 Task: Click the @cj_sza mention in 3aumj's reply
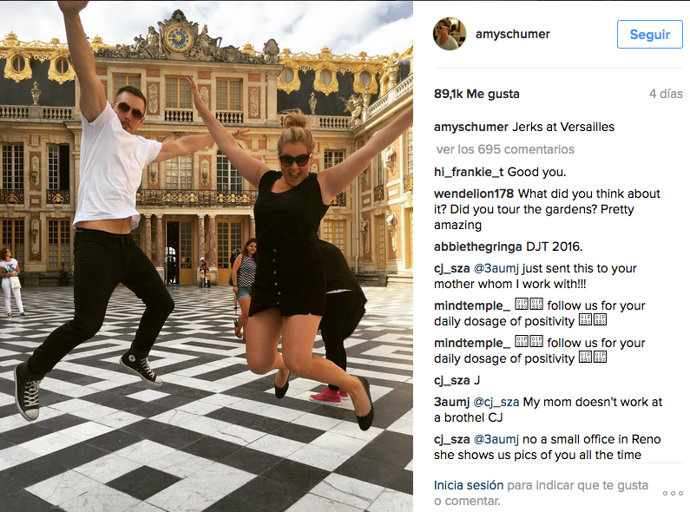point(496,402)
